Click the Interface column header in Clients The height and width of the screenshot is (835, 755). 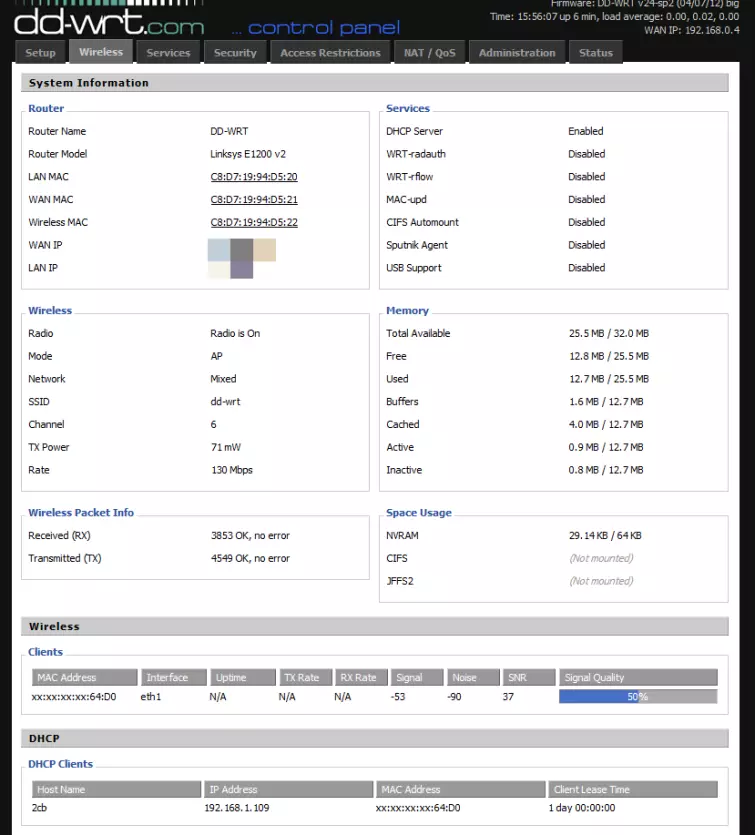coord(173,677)
